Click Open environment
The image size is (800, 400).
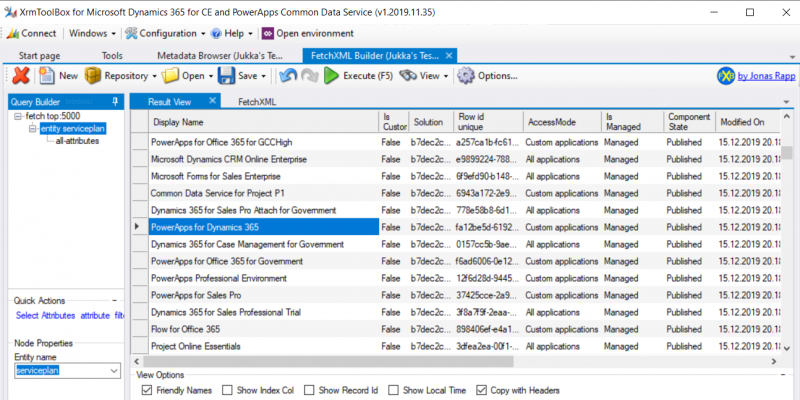click(x=308, y=33)
